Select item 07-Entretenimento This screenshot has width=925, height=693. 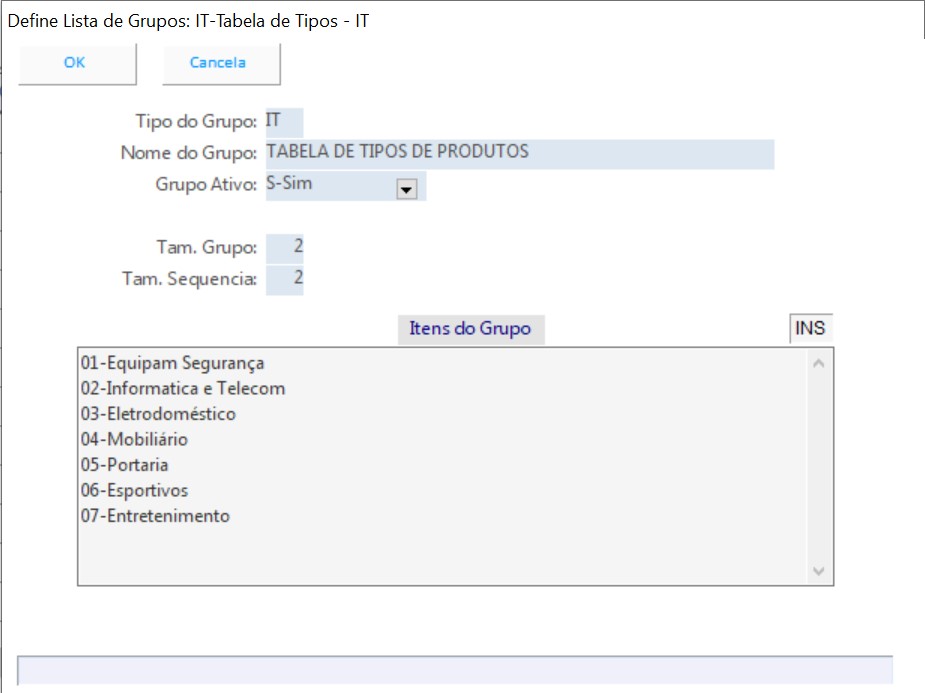click(x=155, y=516)
